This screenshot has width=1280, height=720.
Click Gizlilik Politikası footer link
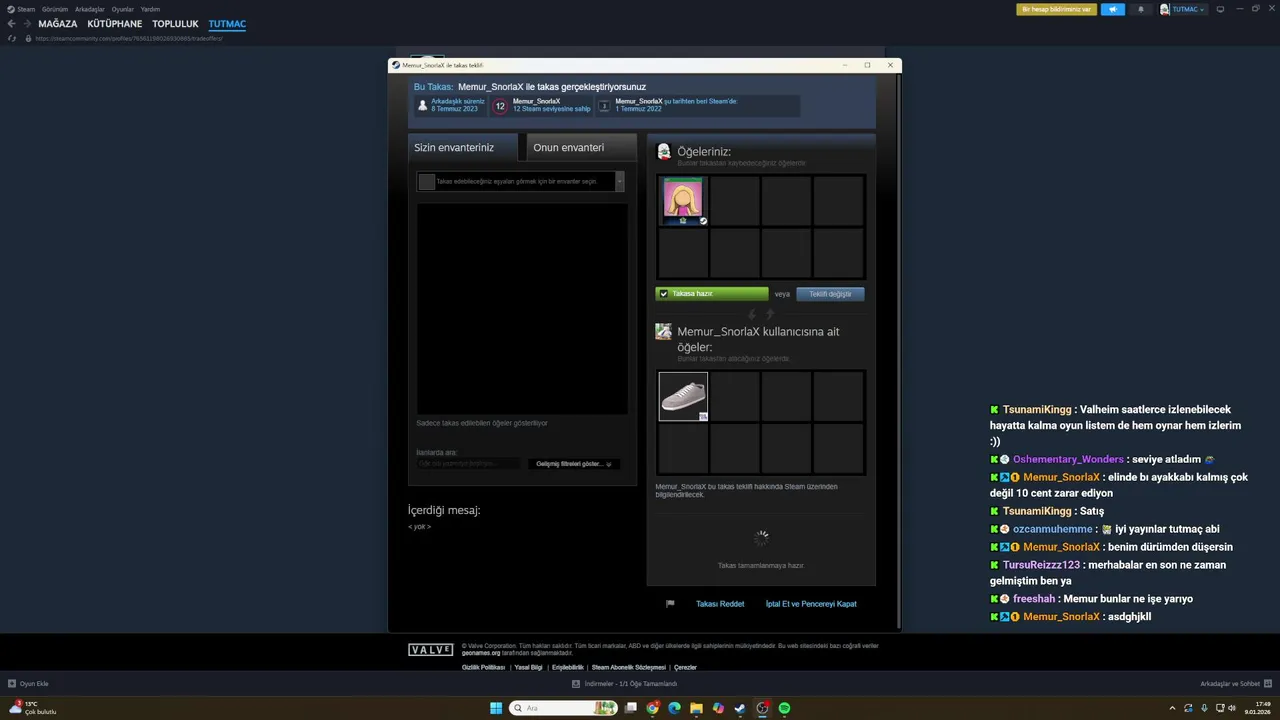(x=483, y=667)
